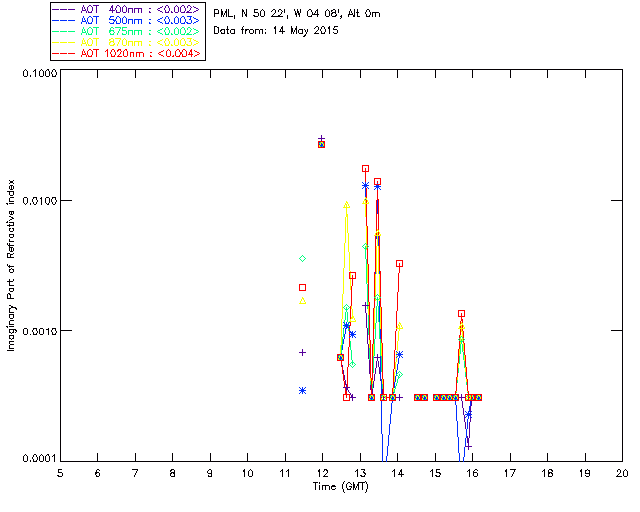This screenshot has height=512, width=640.
Task: Select the red square marker just after 14
Action: coord(399,263)
